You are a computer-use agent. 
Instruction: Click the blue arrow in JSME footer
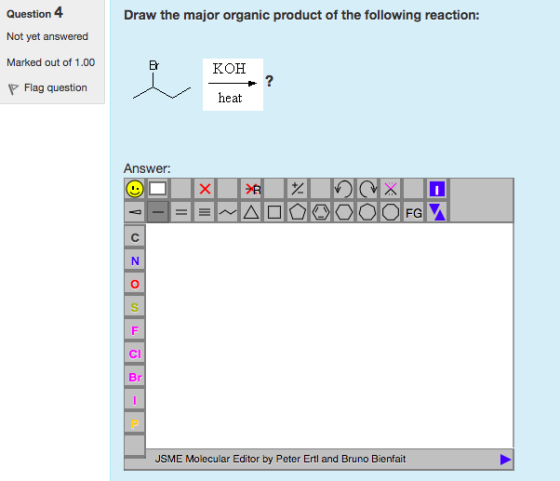pyautogui.click(x=505, y=459)
